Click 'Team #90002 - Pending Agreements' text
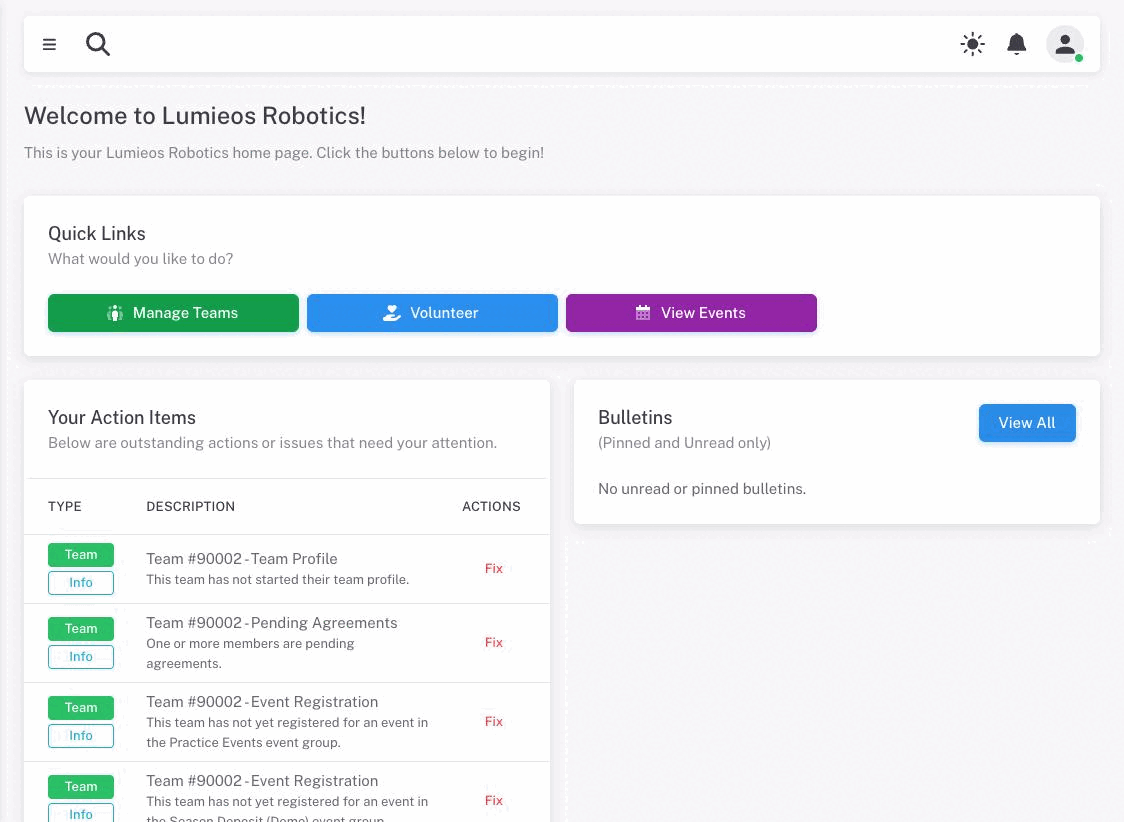Viewport: 1124px width, 822px height. [x=272, y=623]
